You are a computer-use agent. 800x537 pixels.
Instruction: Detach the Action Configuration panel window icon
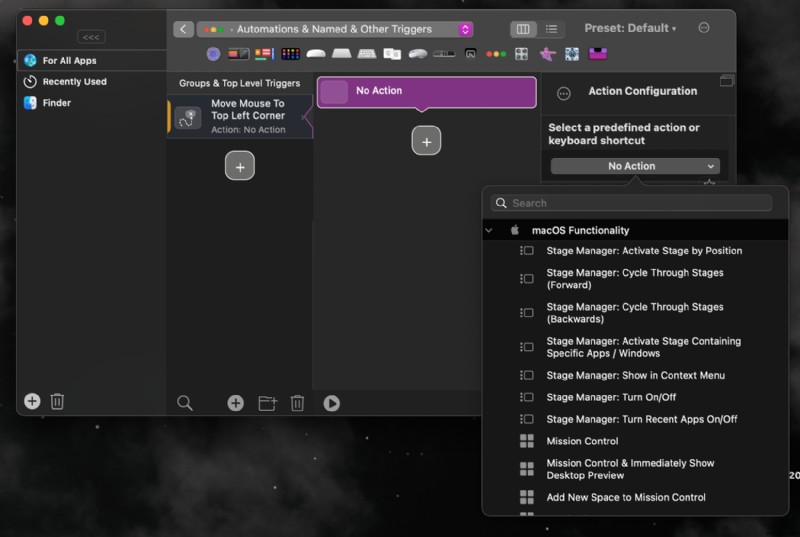(727, 81)
